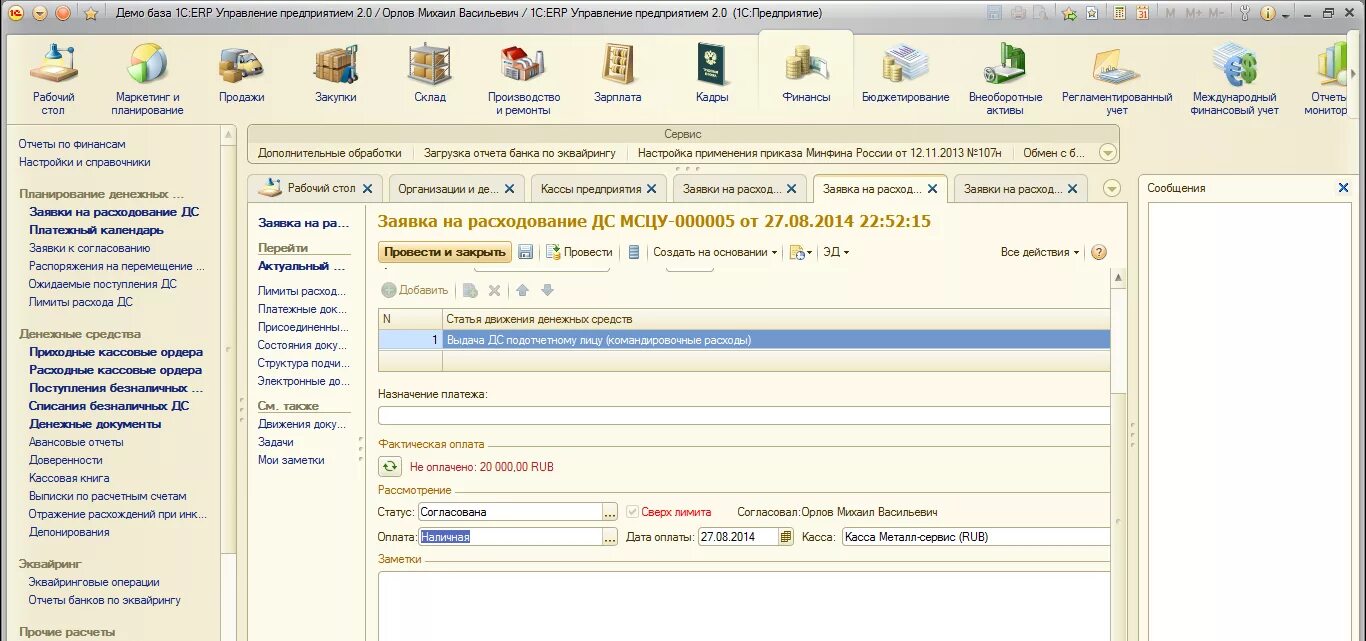Image resolution: width=1366 pixels, height=641 pixels.
Task: Open Приходные кассовые ордера link
Action: 116,352
